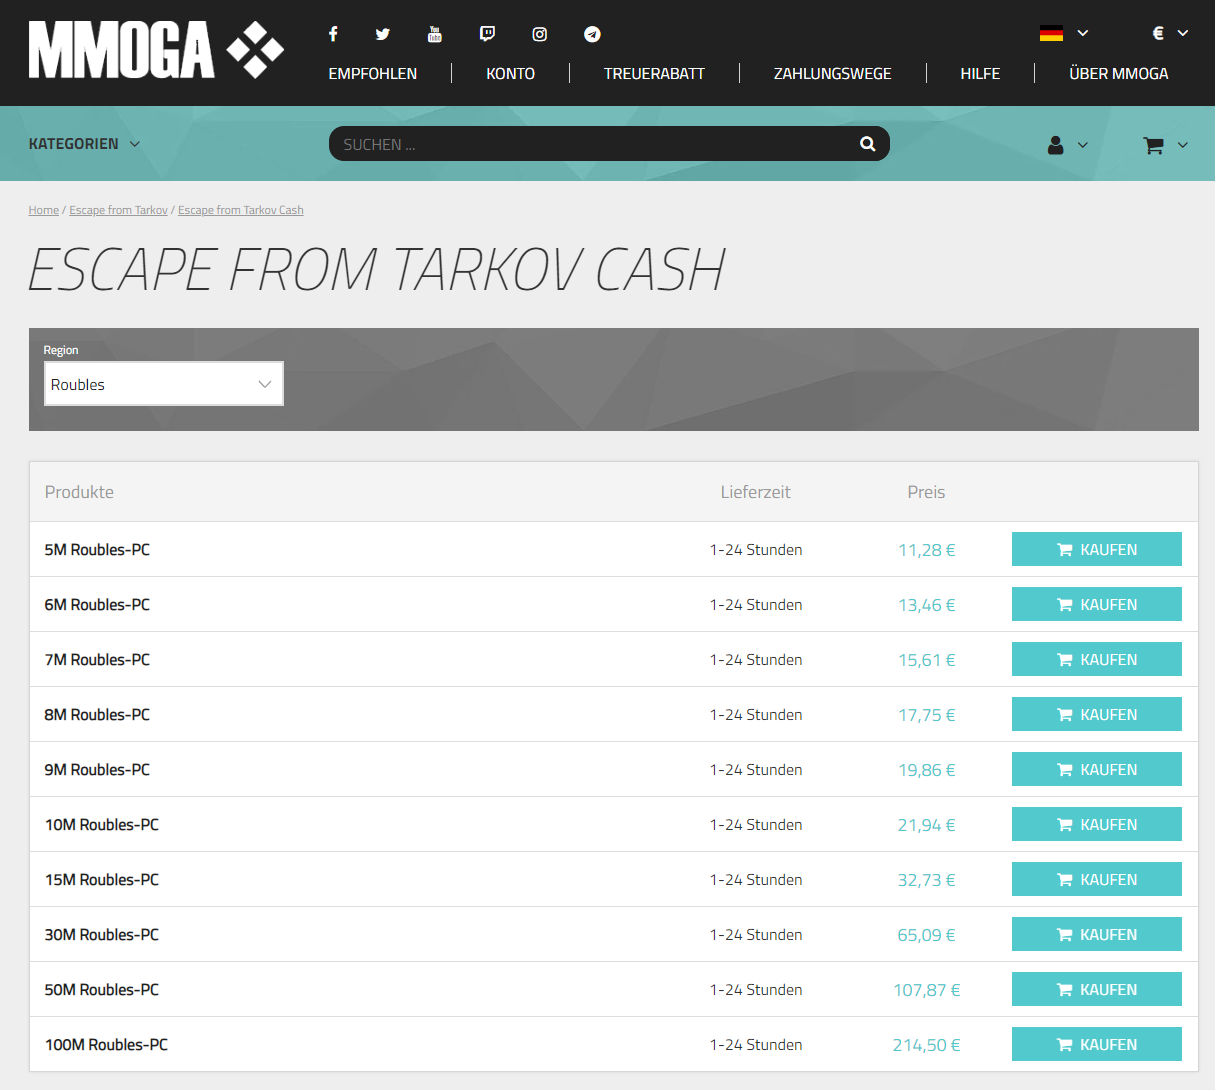Viewport: 1215px width, 1090px height.
Task: Click delivery time of 15M Roubles-PC row
Action: 756,879
